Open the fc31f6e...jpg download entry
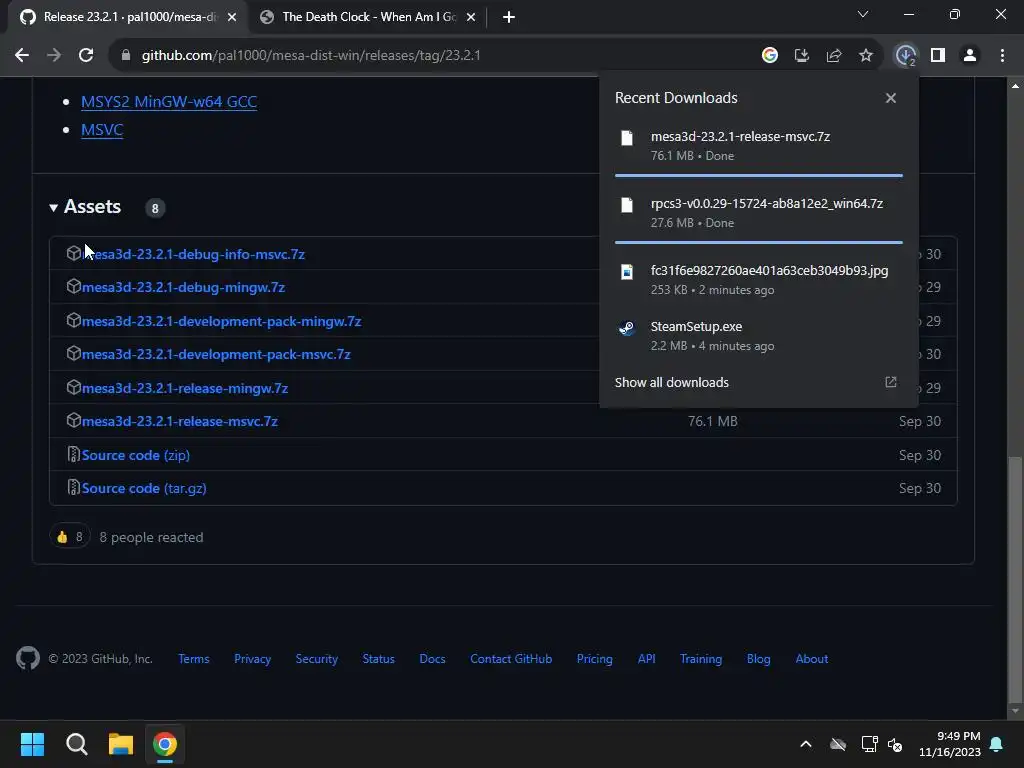This screenshot has height=768, width=1024. pos(759,280)
